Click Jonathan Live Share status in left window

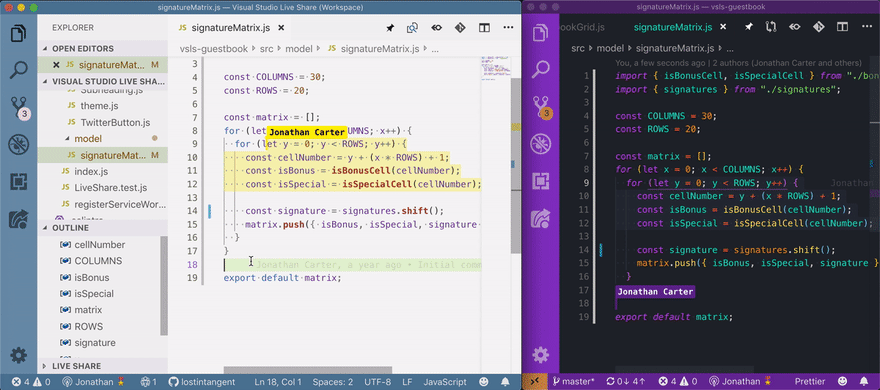[93, 382]
